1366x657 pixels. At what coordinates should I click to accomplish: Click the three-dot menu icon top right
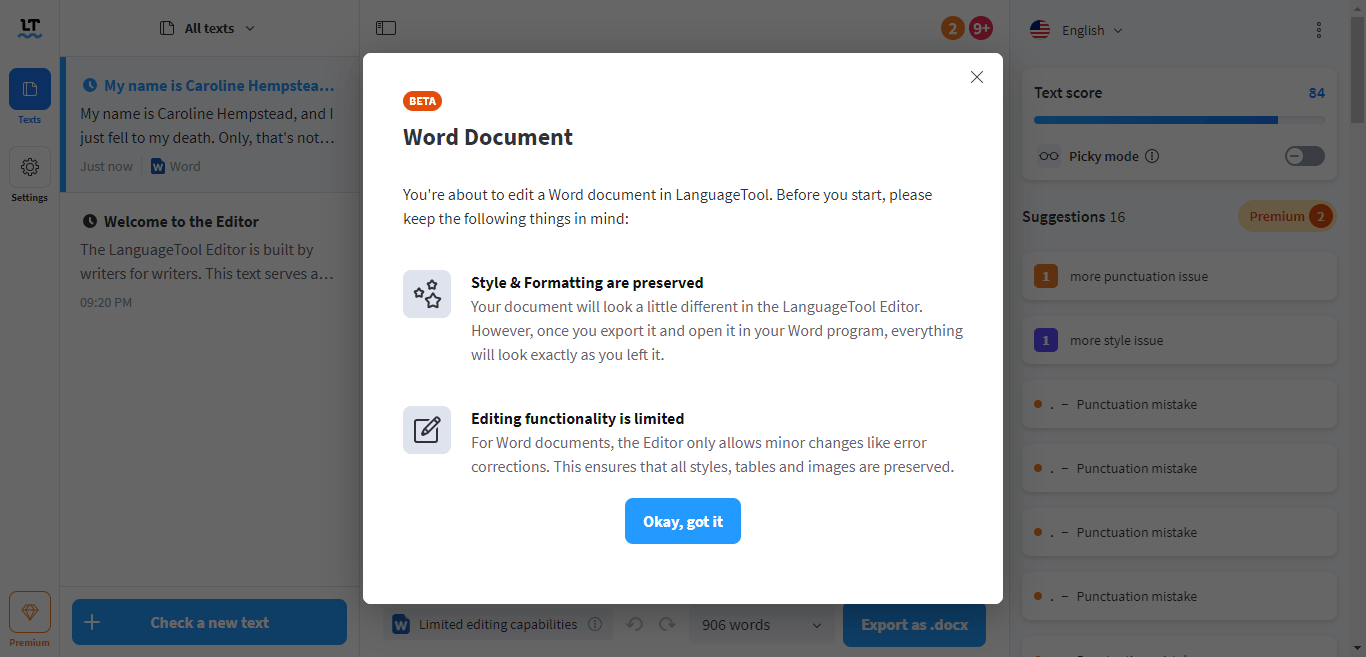[x=1318, y=30]
